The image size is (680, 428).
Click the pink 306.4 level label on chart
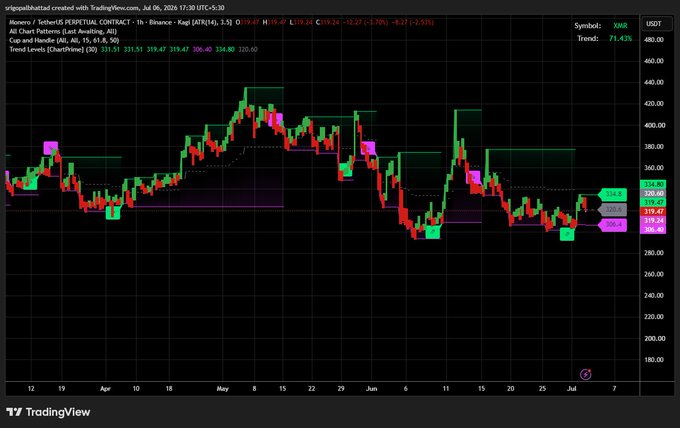click(613, 225)
